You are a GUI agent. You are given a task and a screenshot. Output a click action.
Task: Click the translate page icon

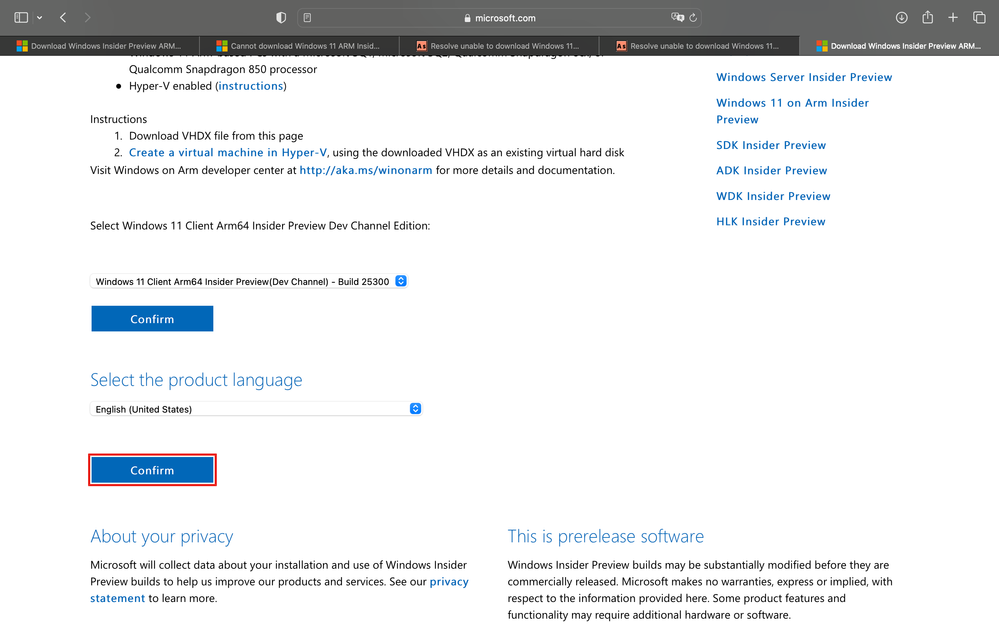click(677, 17)
